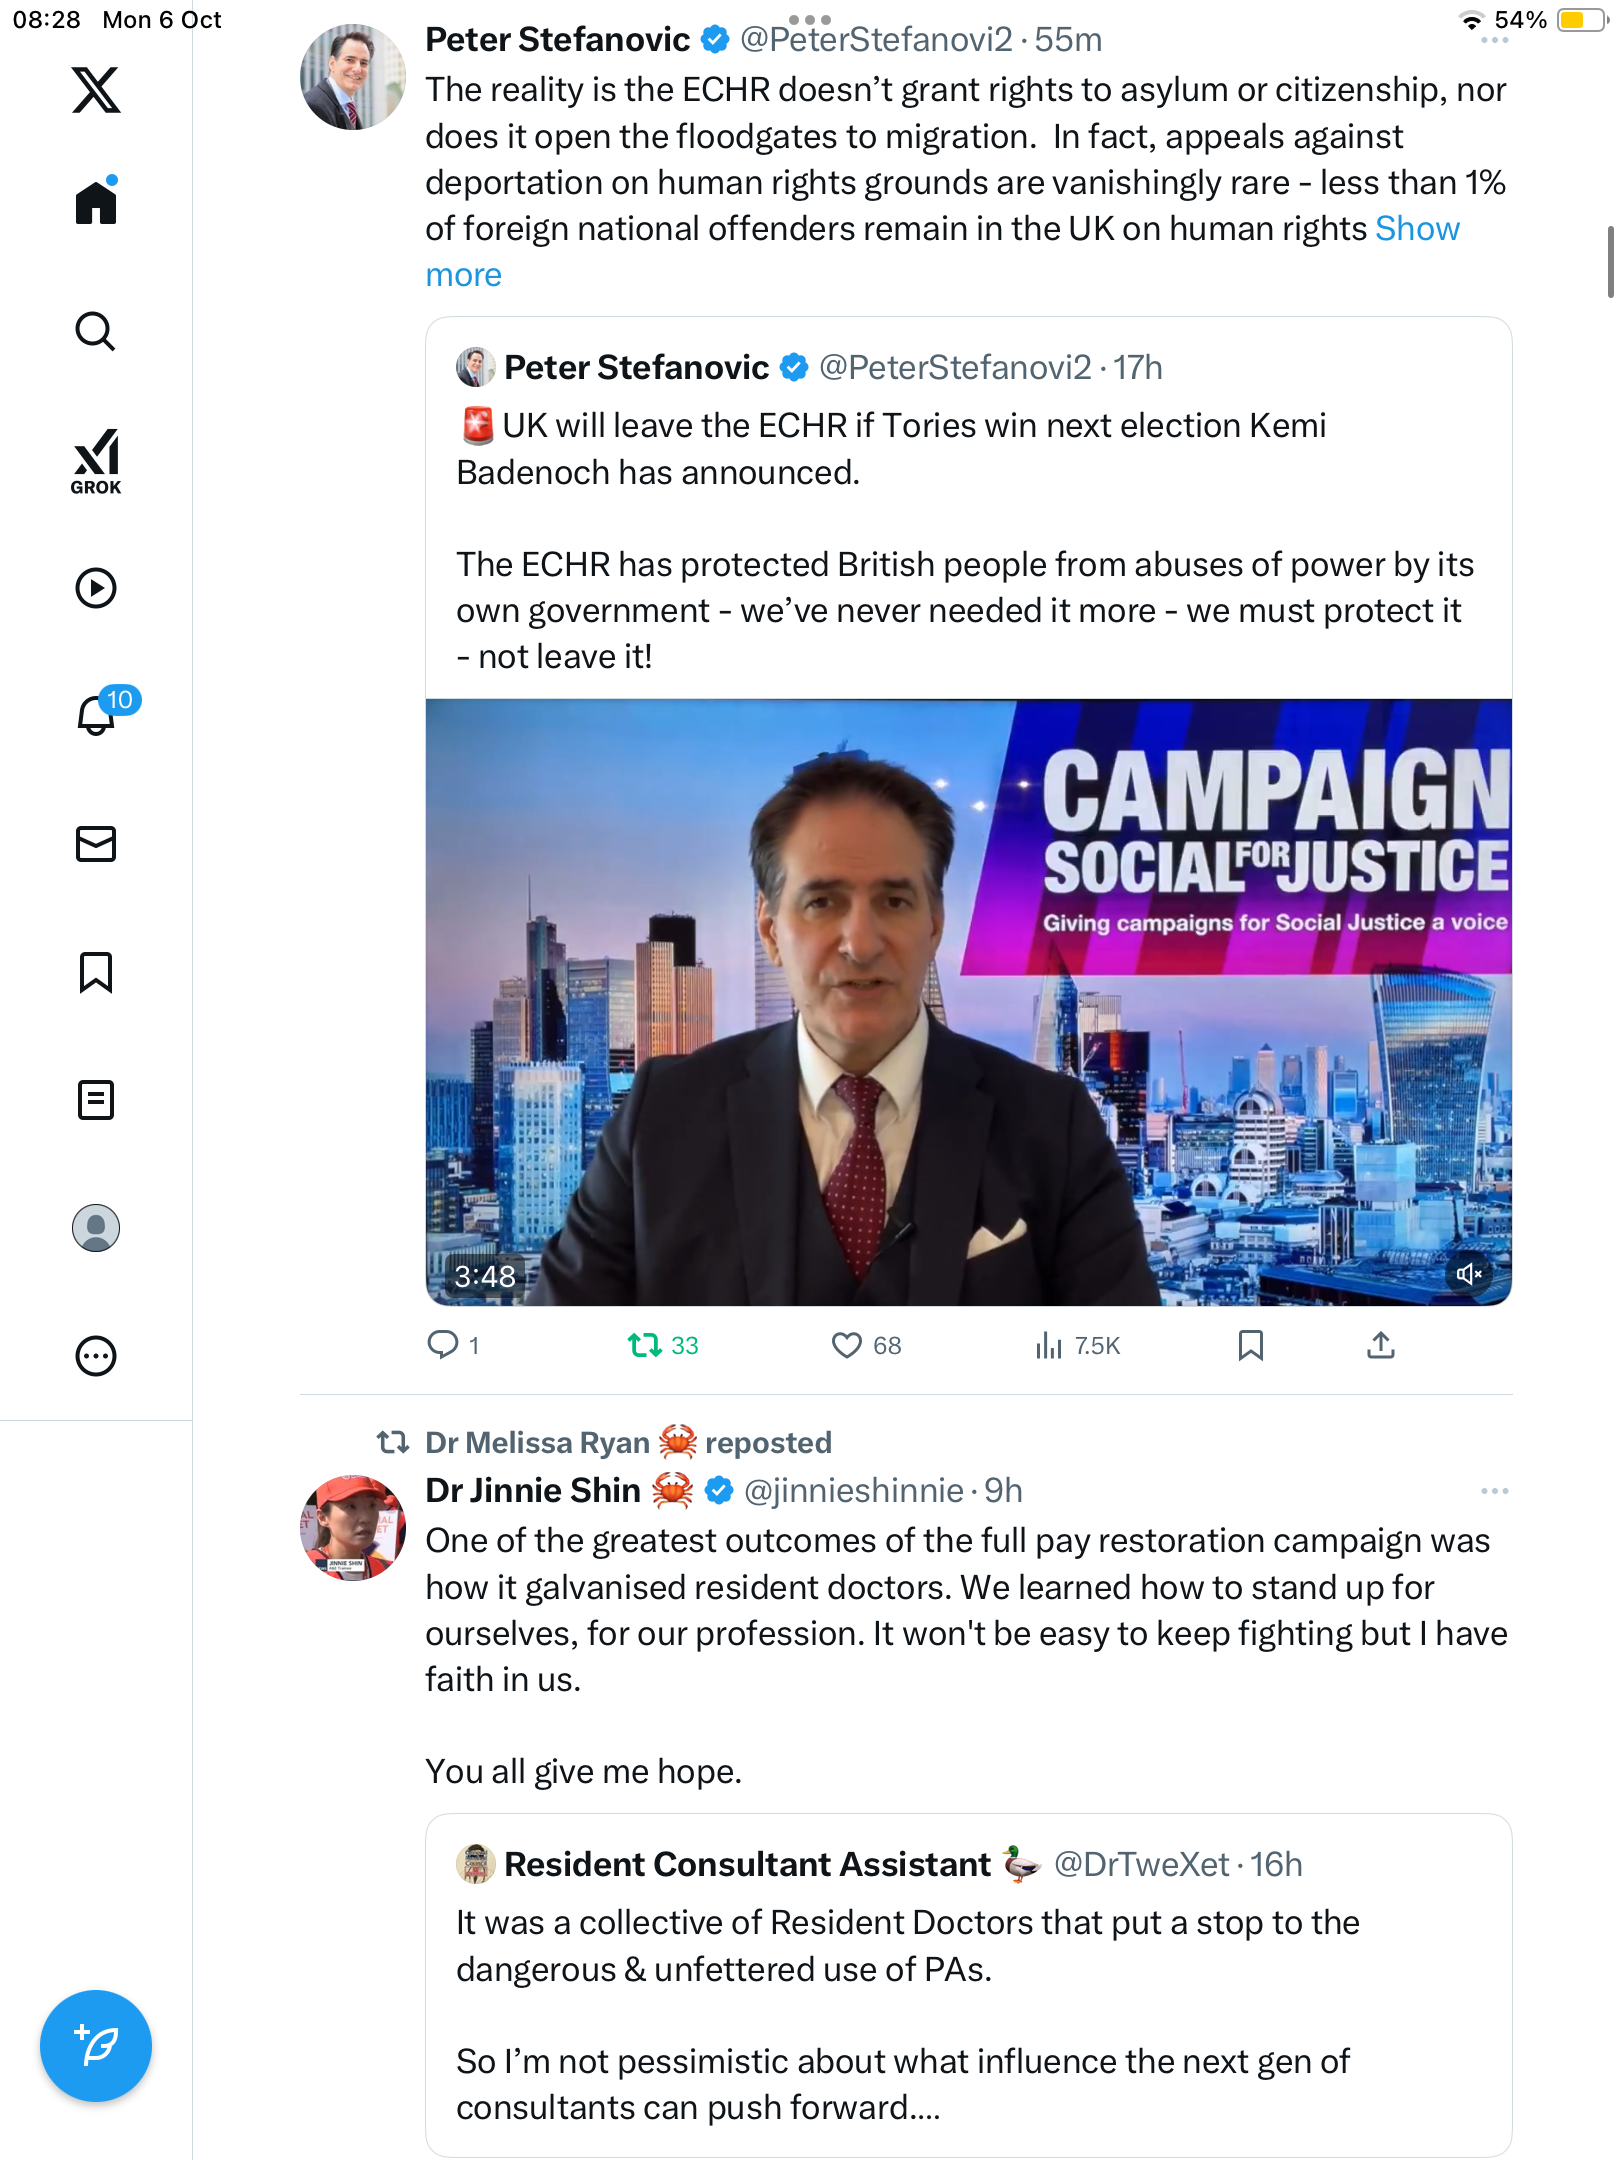Bookmark Peter Stefanovic's ECHR post
The image size is (1620, 2160).
point(1250,1346)
